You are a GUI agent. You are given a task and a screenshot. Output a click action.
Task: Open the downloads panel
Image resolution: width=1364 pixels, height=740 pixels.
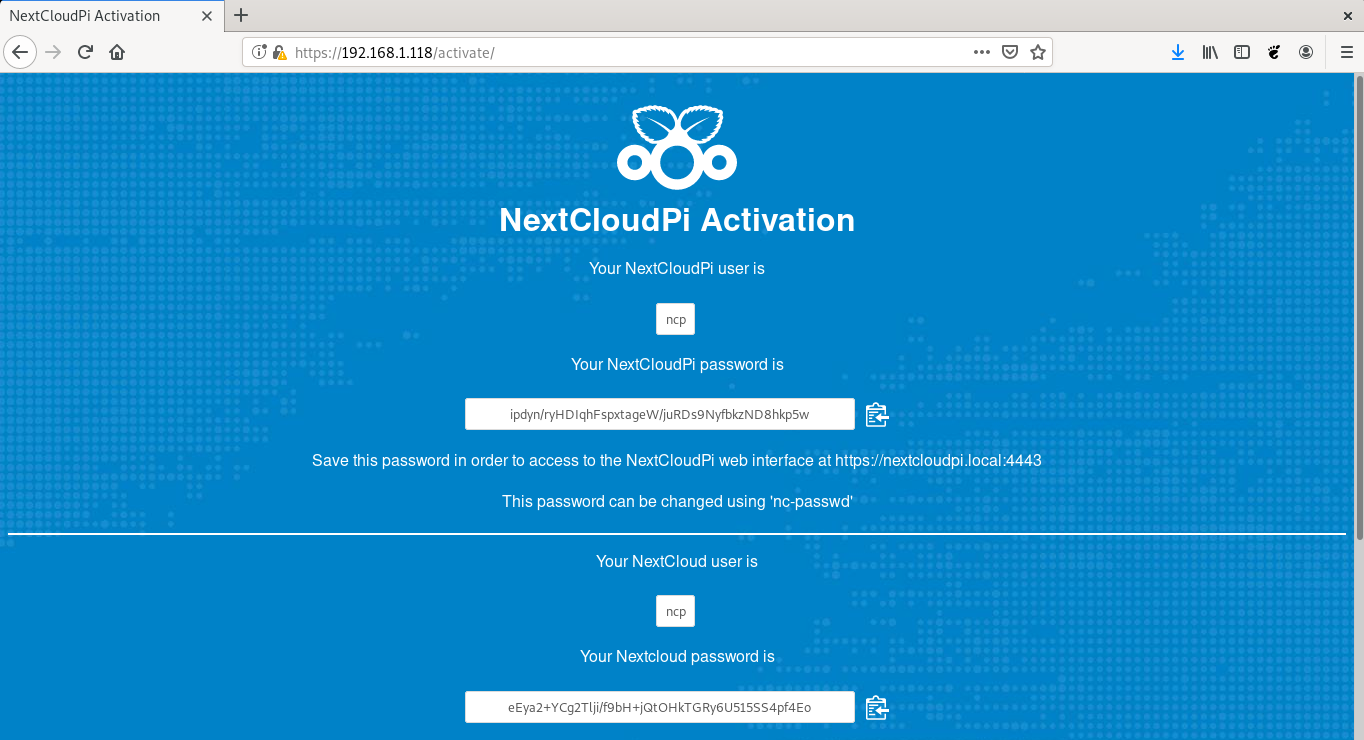pos(1178,52)
